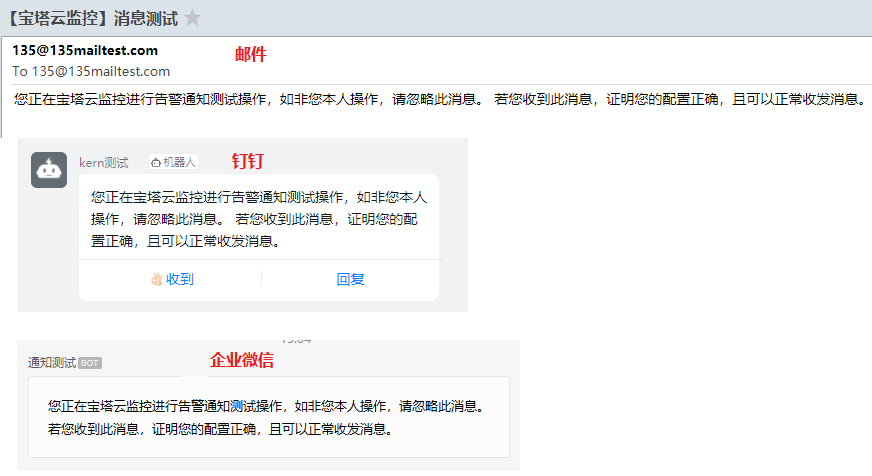
Task: Click the 收到 button in DingTalk message
Action: [x=172, y=279]
